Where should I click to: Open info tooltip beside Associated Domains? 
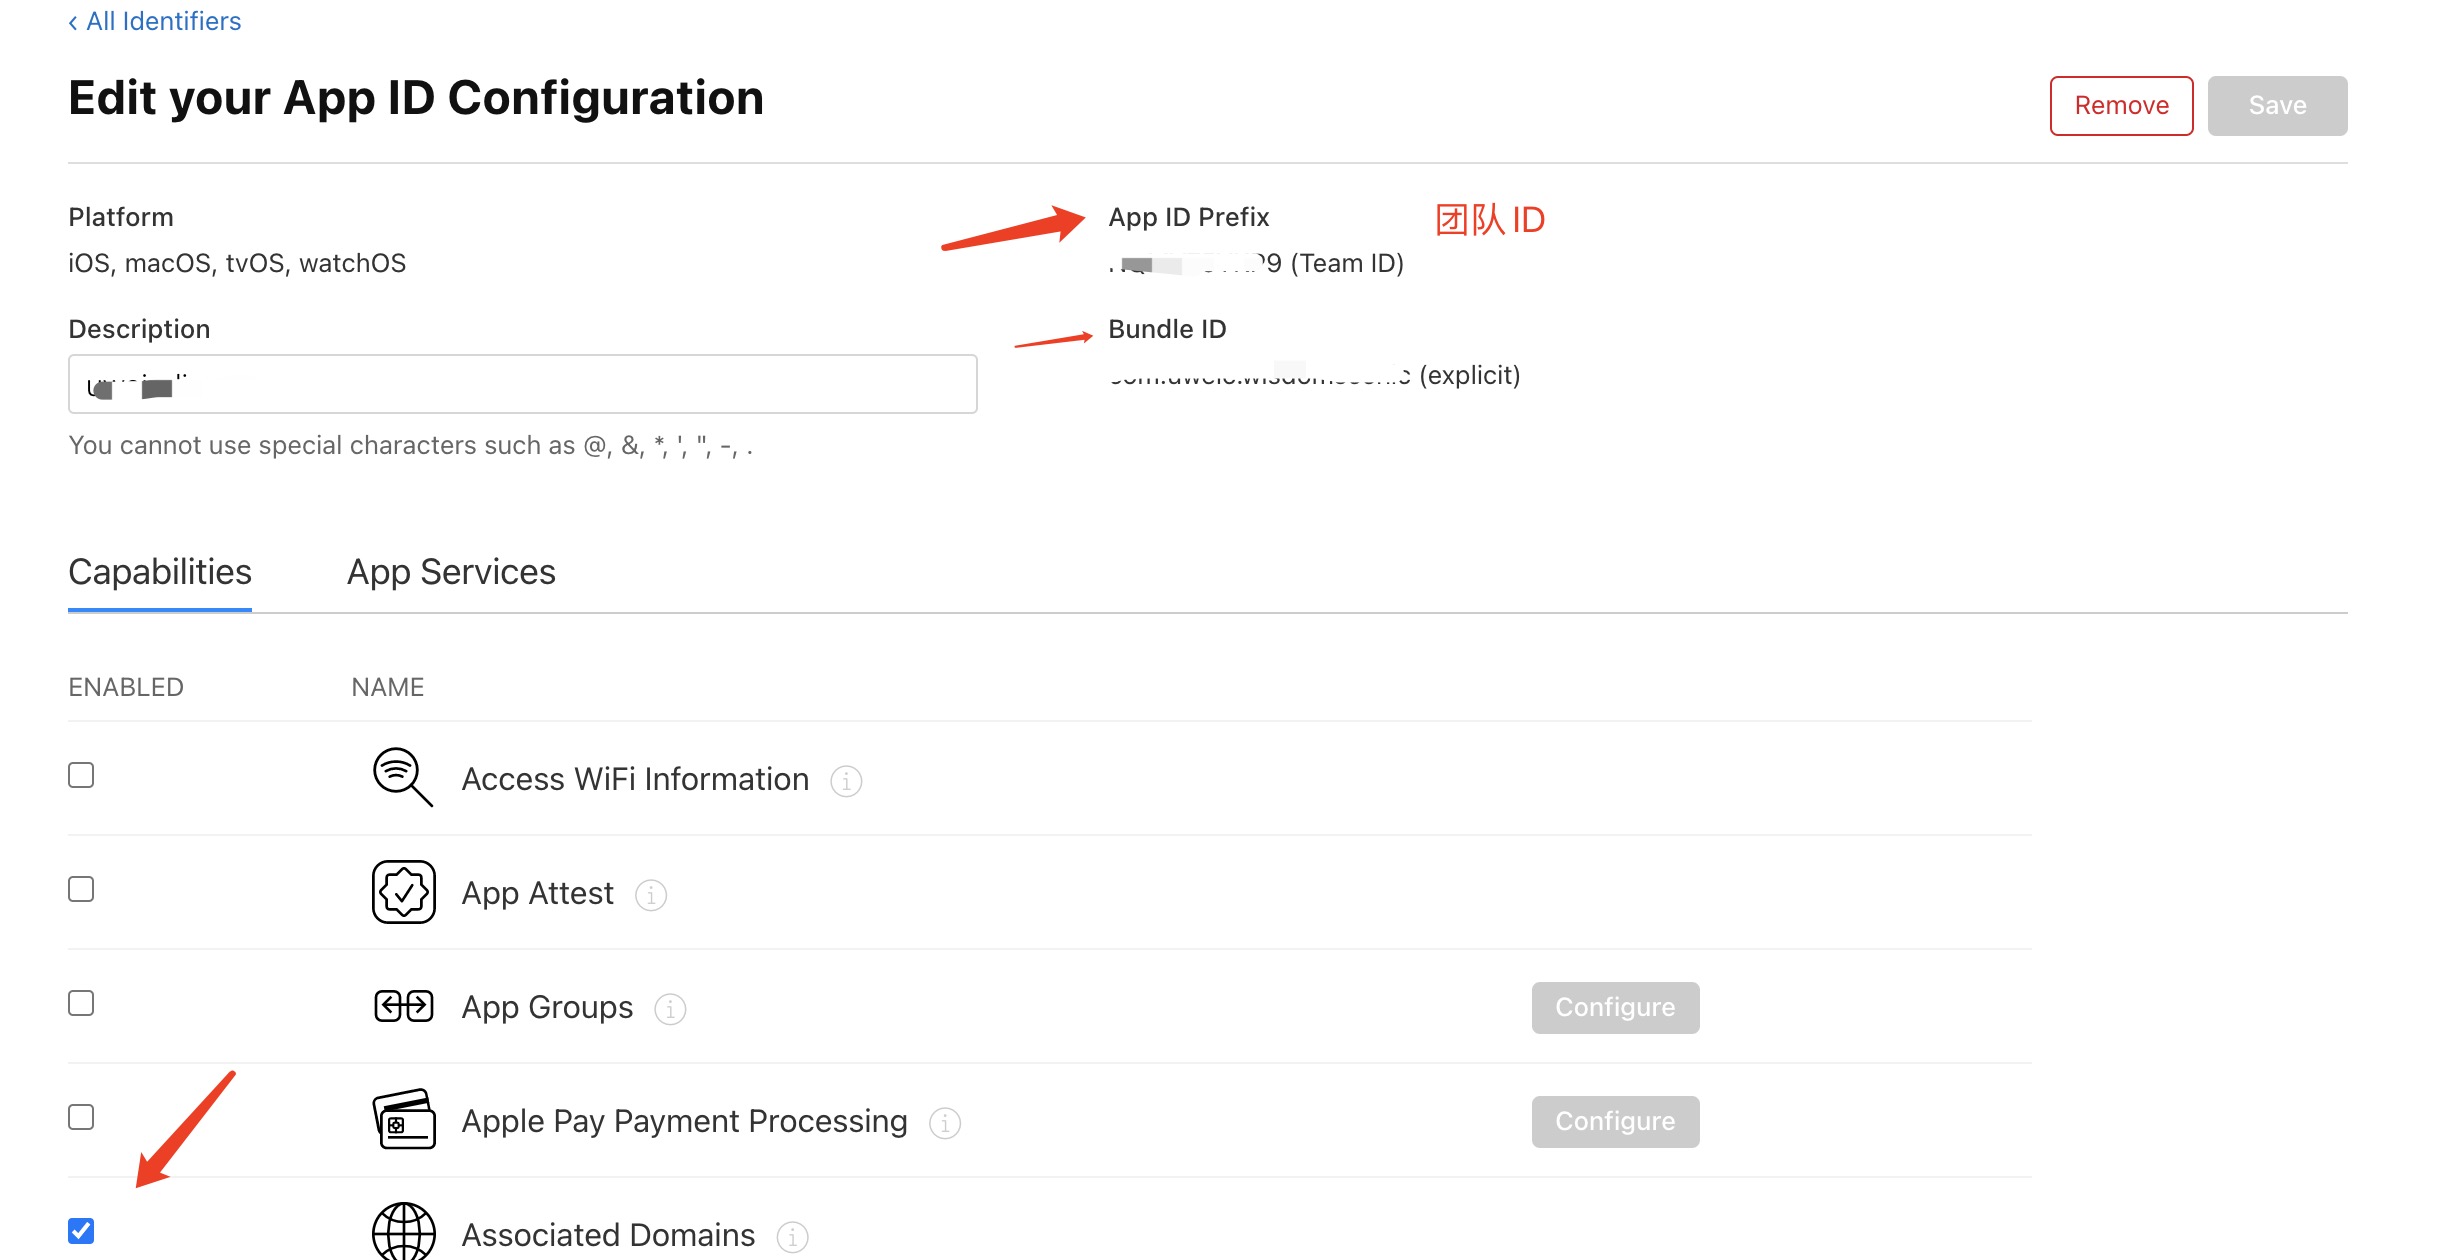click(x=792, y=1237)
